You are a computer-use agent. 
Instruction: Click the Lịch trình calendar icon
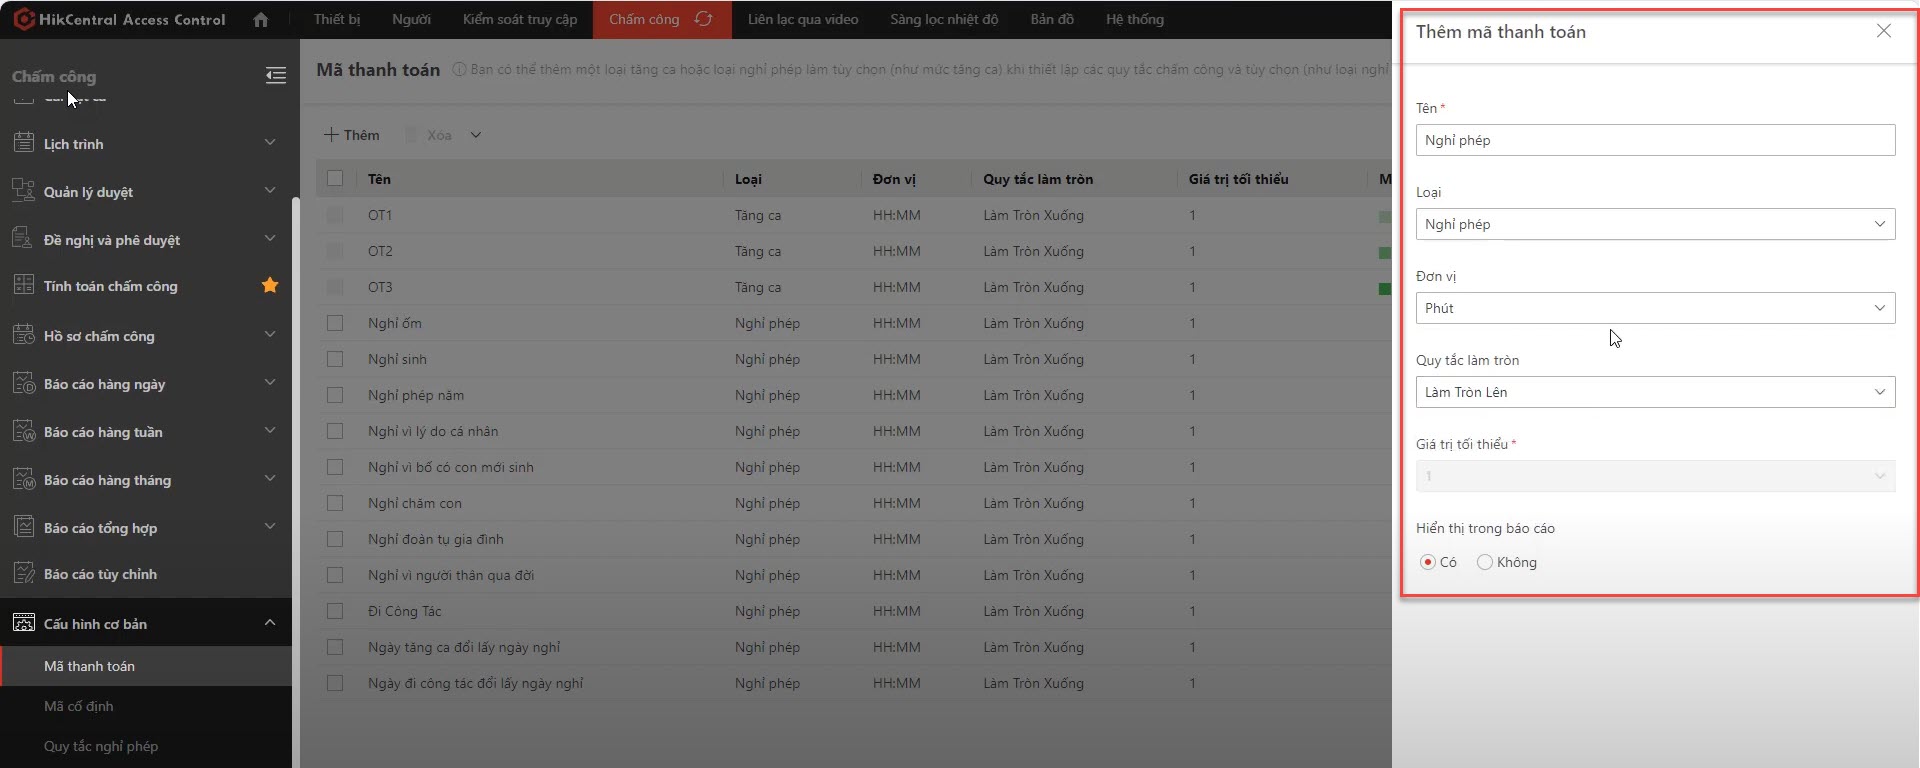pos(24,143)
